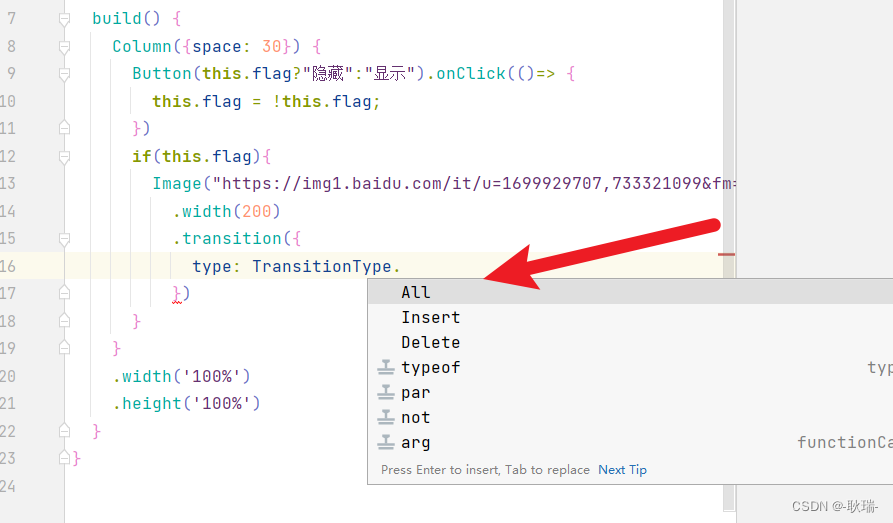893x523 pixels.
Task: Pick 'arg' template suggestion
Action: point(630,443)
